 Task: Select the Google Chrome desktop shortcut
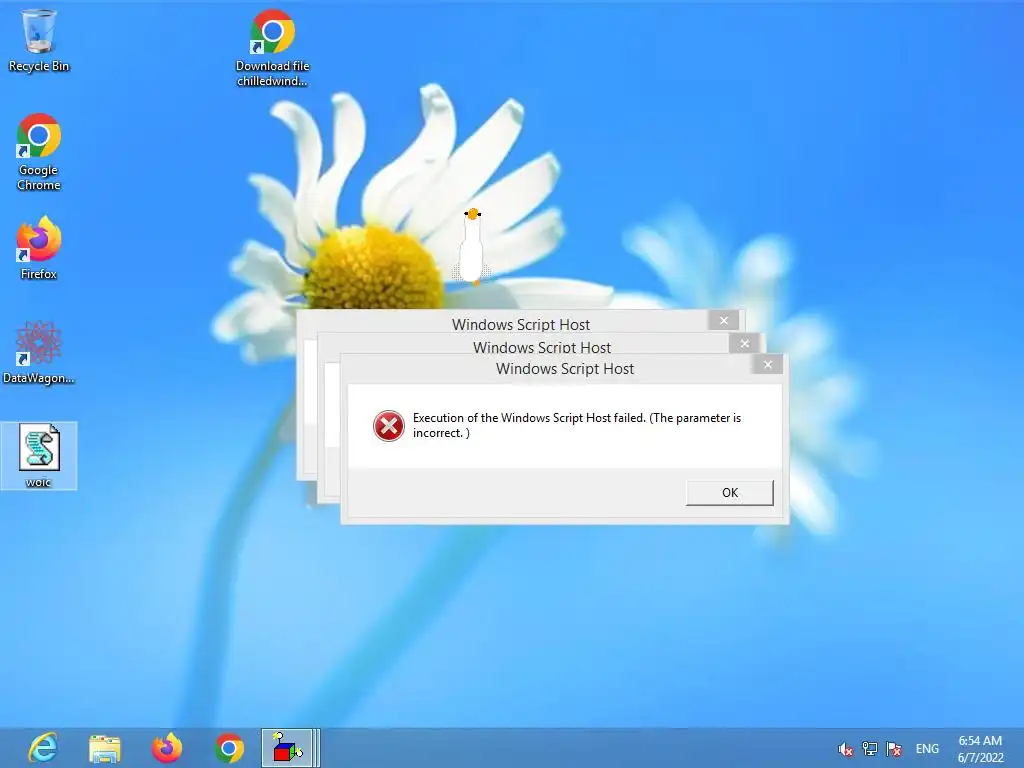point(39,152)
